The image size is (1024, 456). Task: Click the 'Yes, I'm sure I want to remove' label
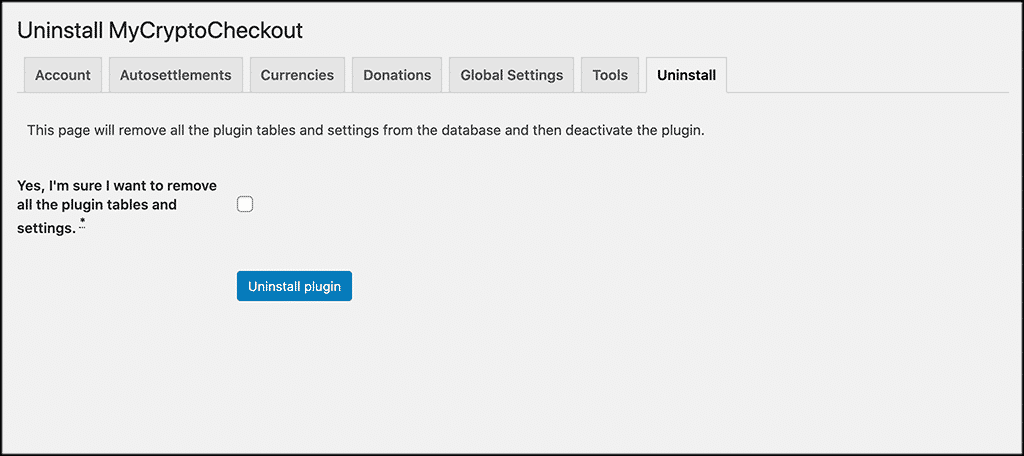point(117,207)
